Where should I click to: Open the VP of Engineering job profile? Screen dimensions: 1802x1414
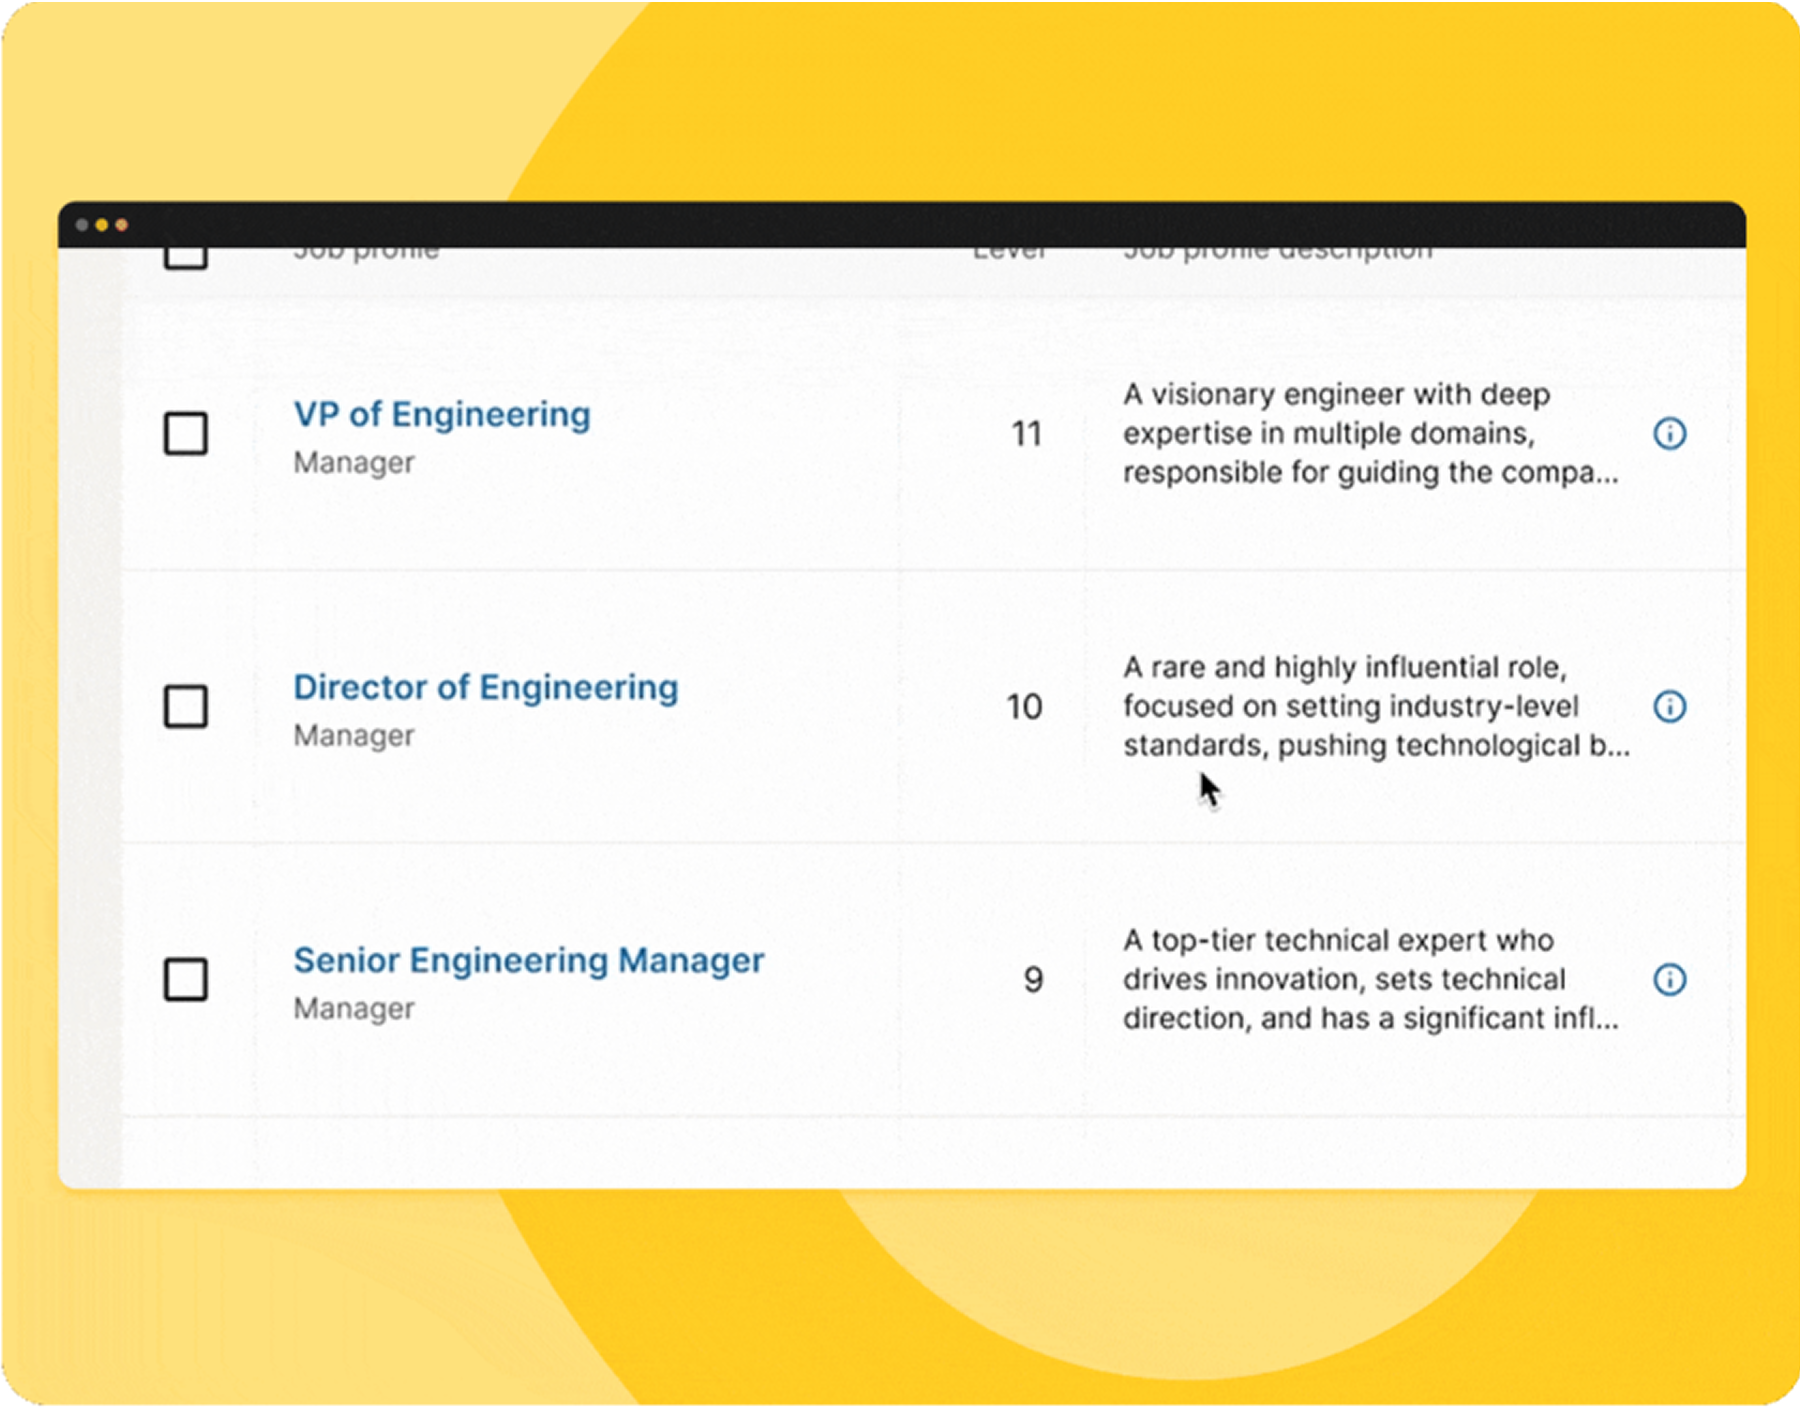[441, 414]
